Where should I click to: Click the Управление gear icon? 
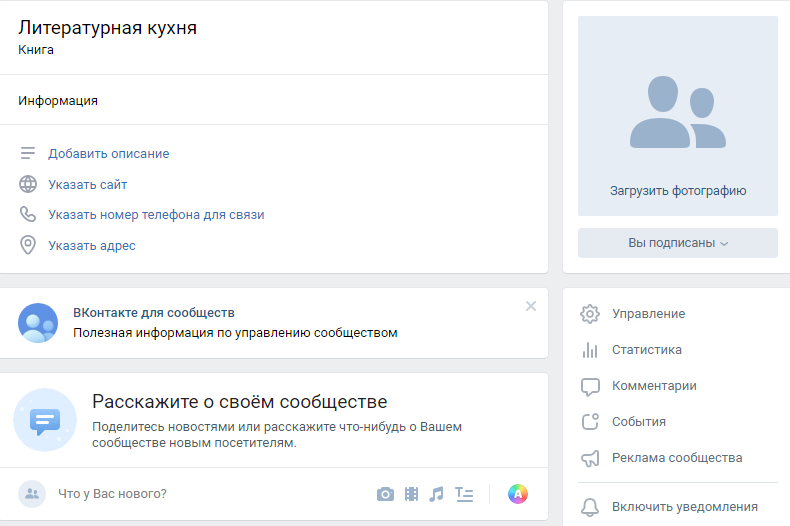(590, 314)
